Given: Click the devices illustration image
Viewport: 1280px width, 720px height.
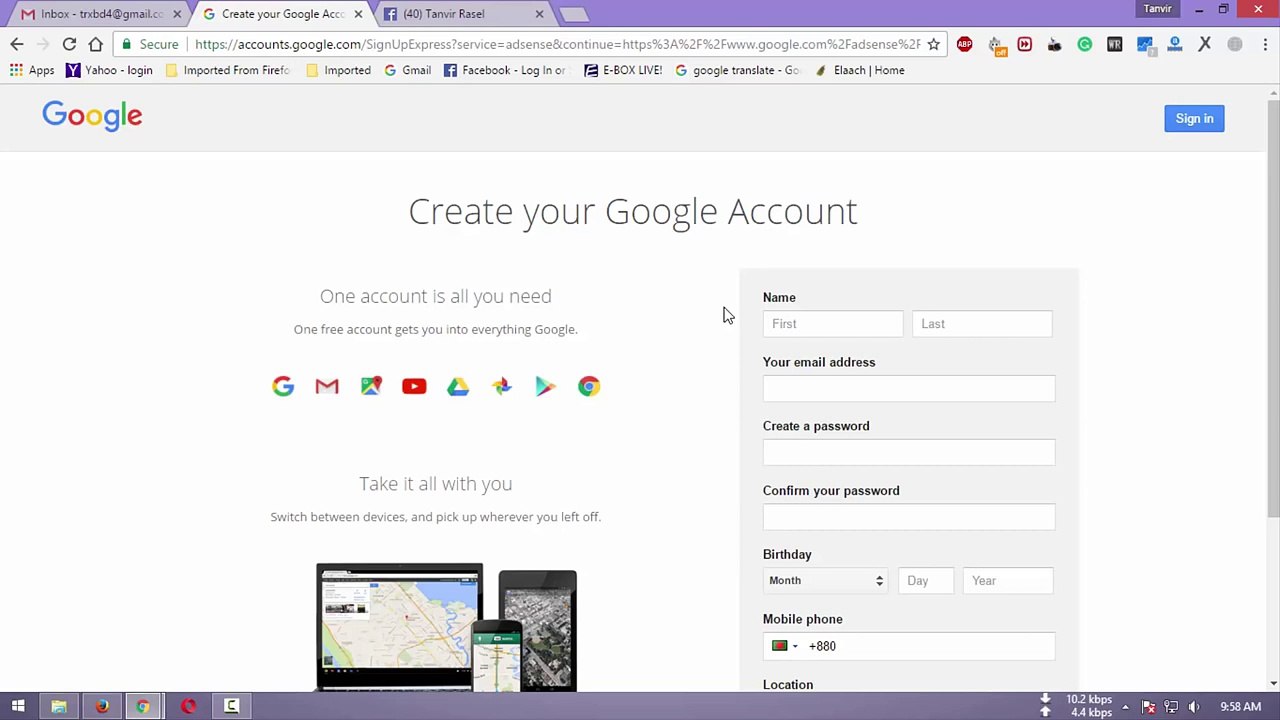Looking at the screenshot, I should pos(447,627).
